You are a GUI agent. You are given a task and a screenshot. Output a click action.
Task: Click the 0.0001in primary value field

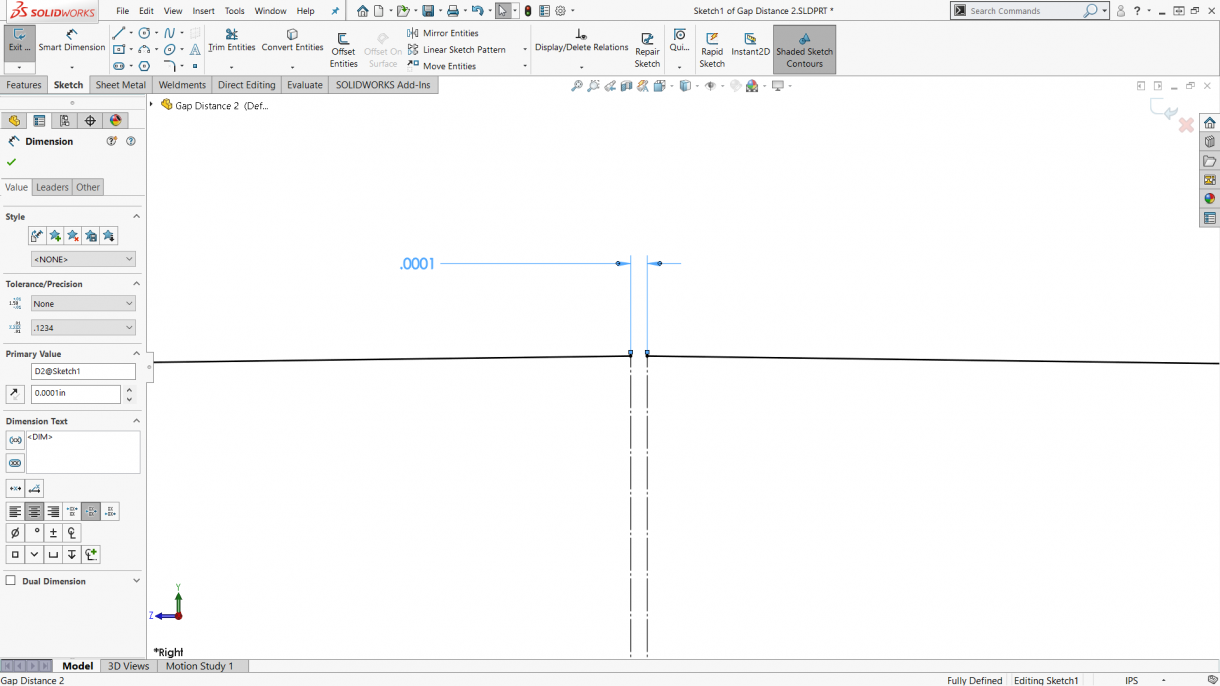coord(75,393)
